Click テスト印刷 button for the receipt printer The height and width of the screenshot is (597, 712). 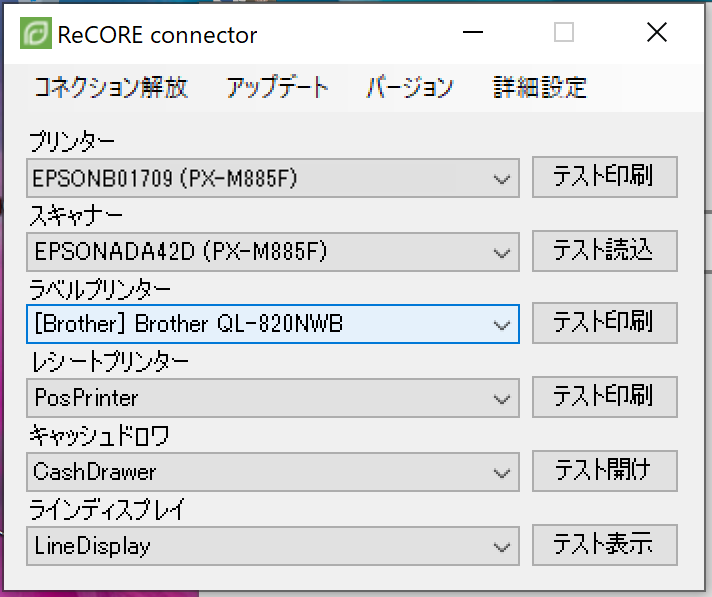605,397
